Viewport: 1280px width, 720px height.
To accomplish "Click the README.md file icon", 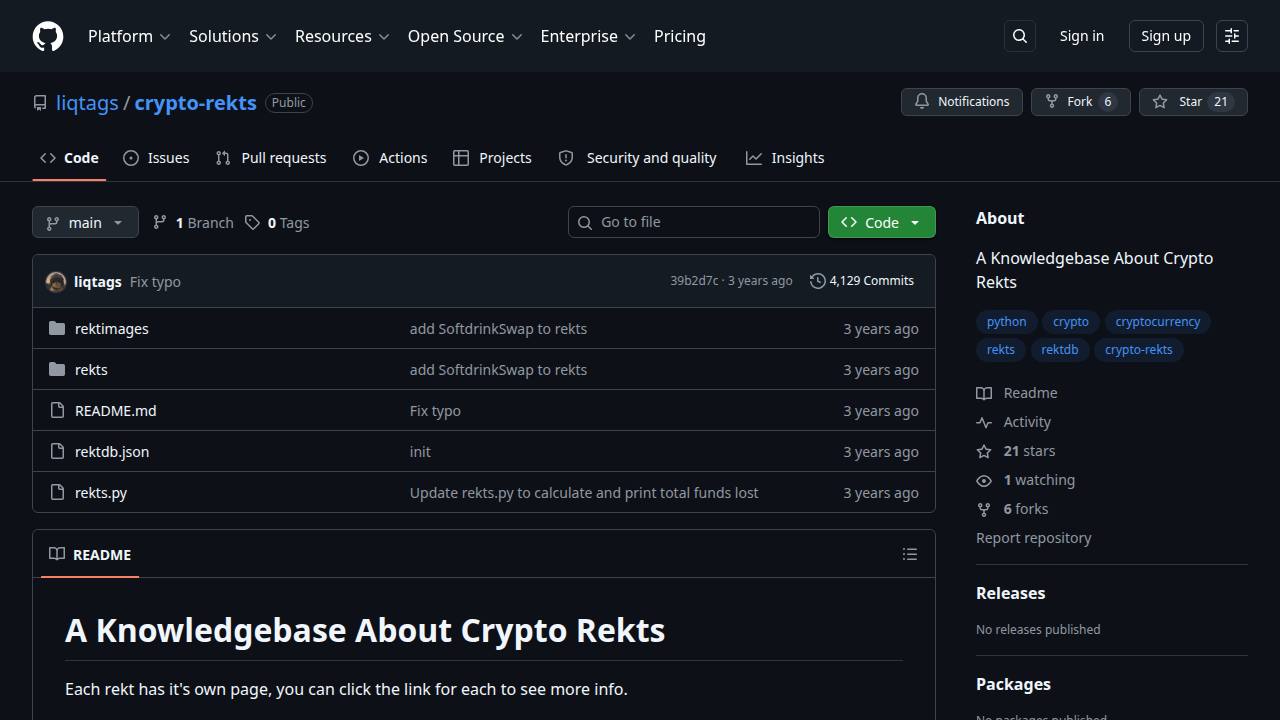I will pyautogui.click(x=57, y=410).
